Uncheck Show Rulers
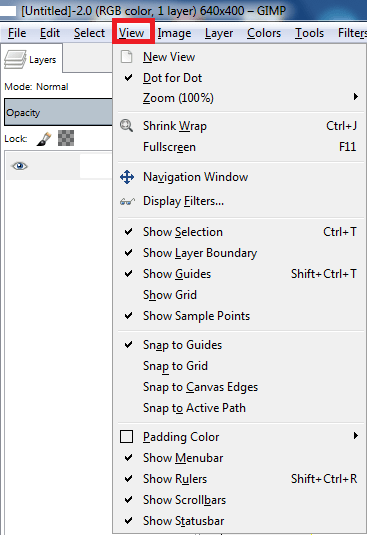The width and height of the screenshot is (367, 535). pyautogui.click(x=239, y=479)
